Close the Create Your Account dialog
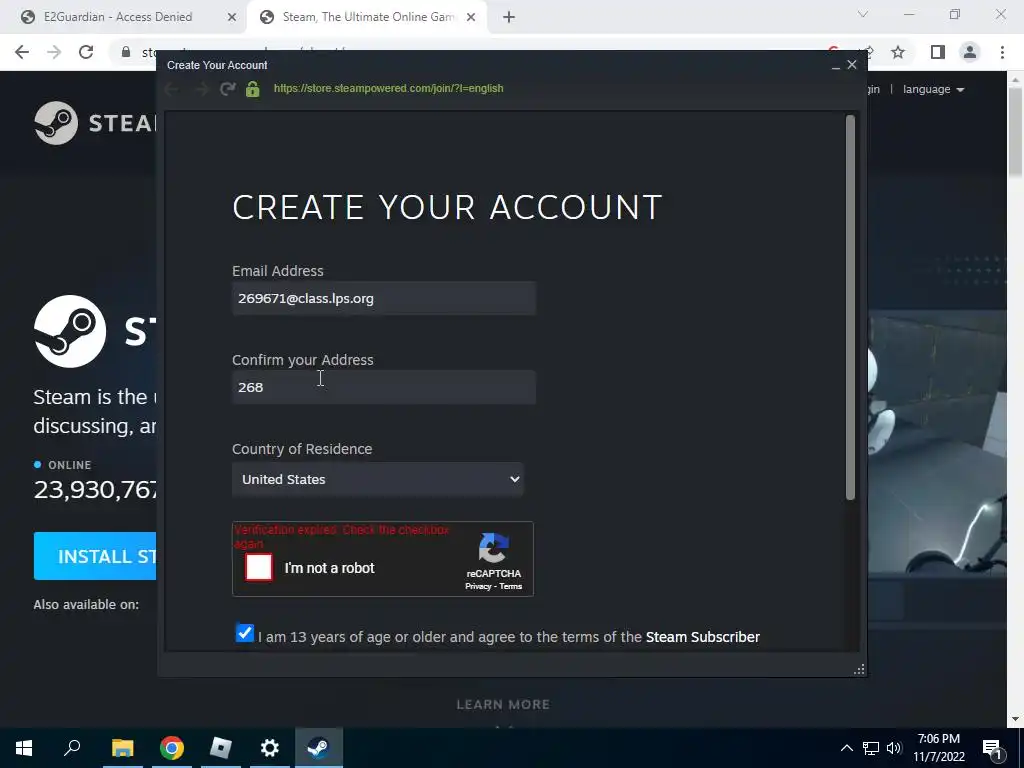1024x768 pixels. click(852, 65)
